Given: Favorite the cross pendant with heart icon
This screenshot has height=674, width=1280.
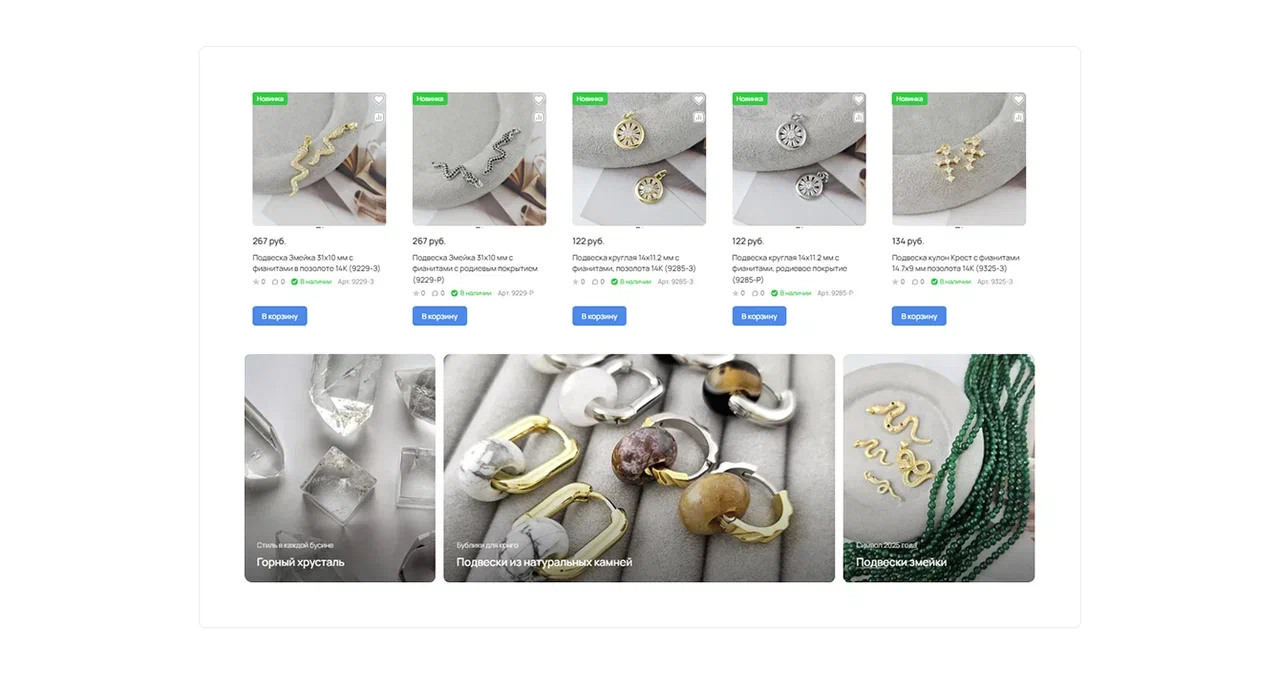Looking at the screenshot, I should point(1019,100).
